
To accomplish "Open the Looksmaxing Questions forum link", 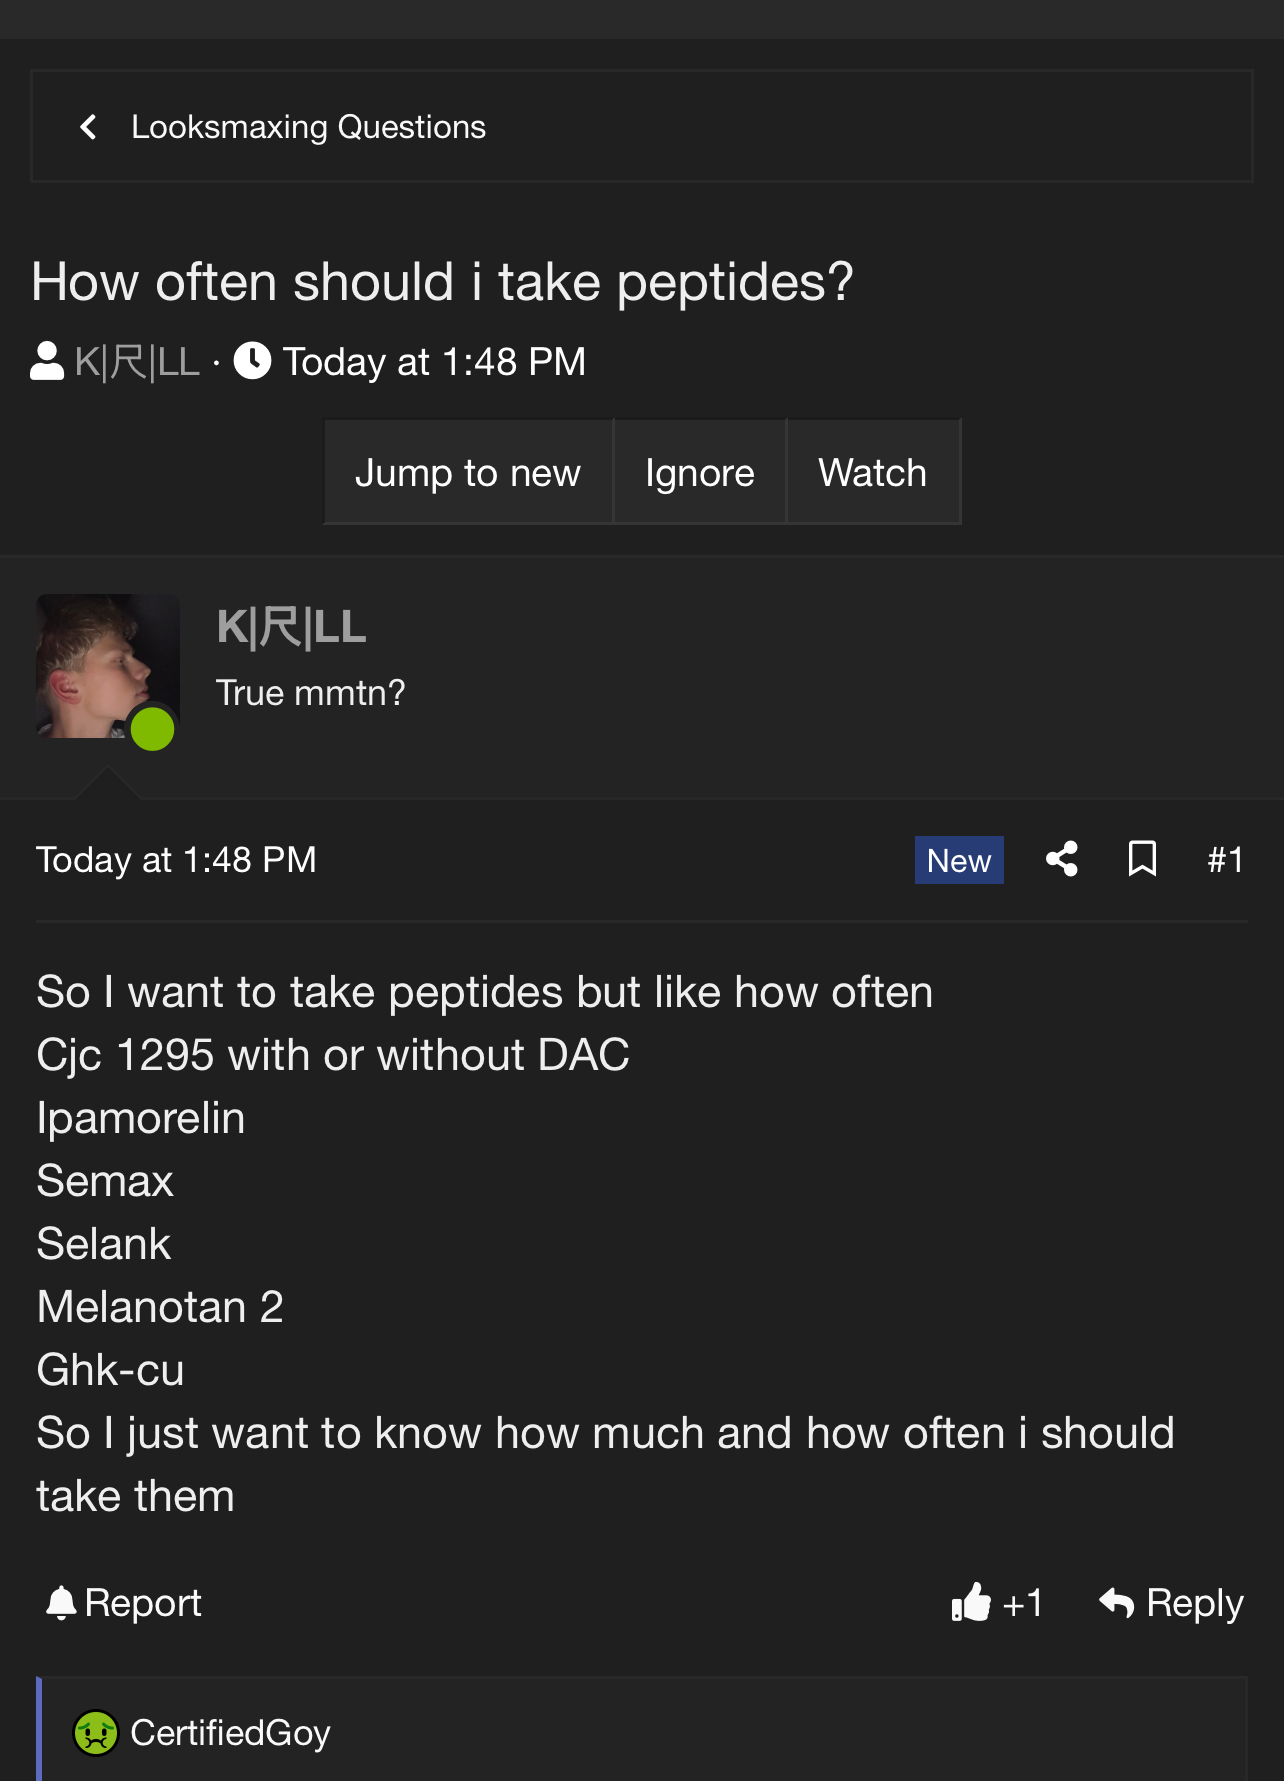I will (308, 127).
